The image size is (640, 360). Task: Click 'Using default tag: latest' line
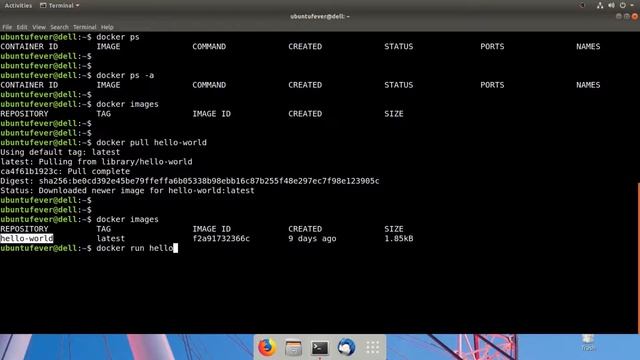tap(60, 152)
